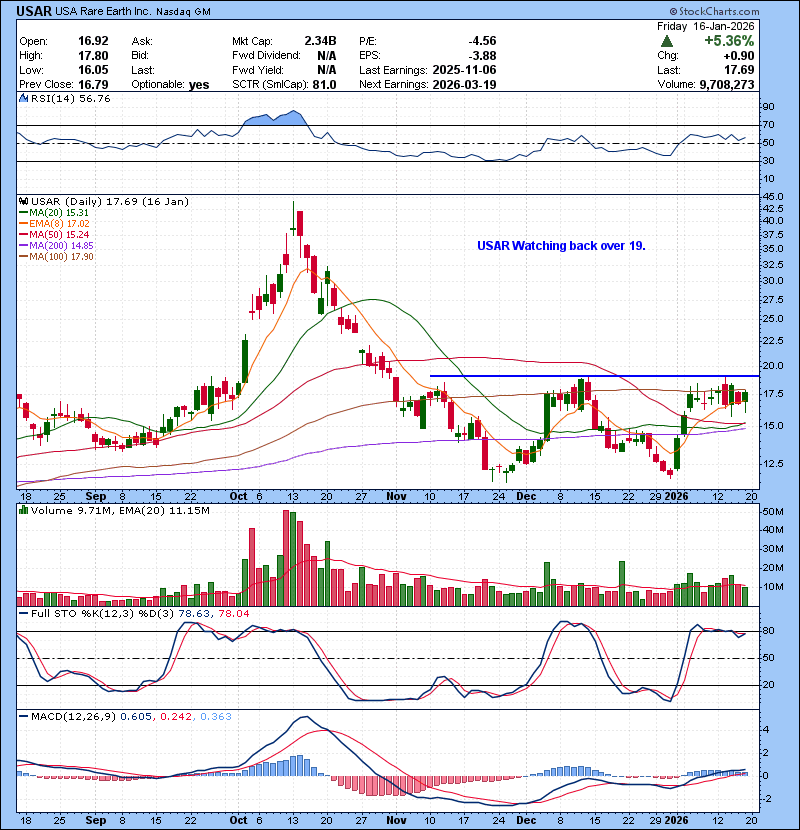Click the USAR (Daily) 17.69 chart title

[x=110, y=201]
